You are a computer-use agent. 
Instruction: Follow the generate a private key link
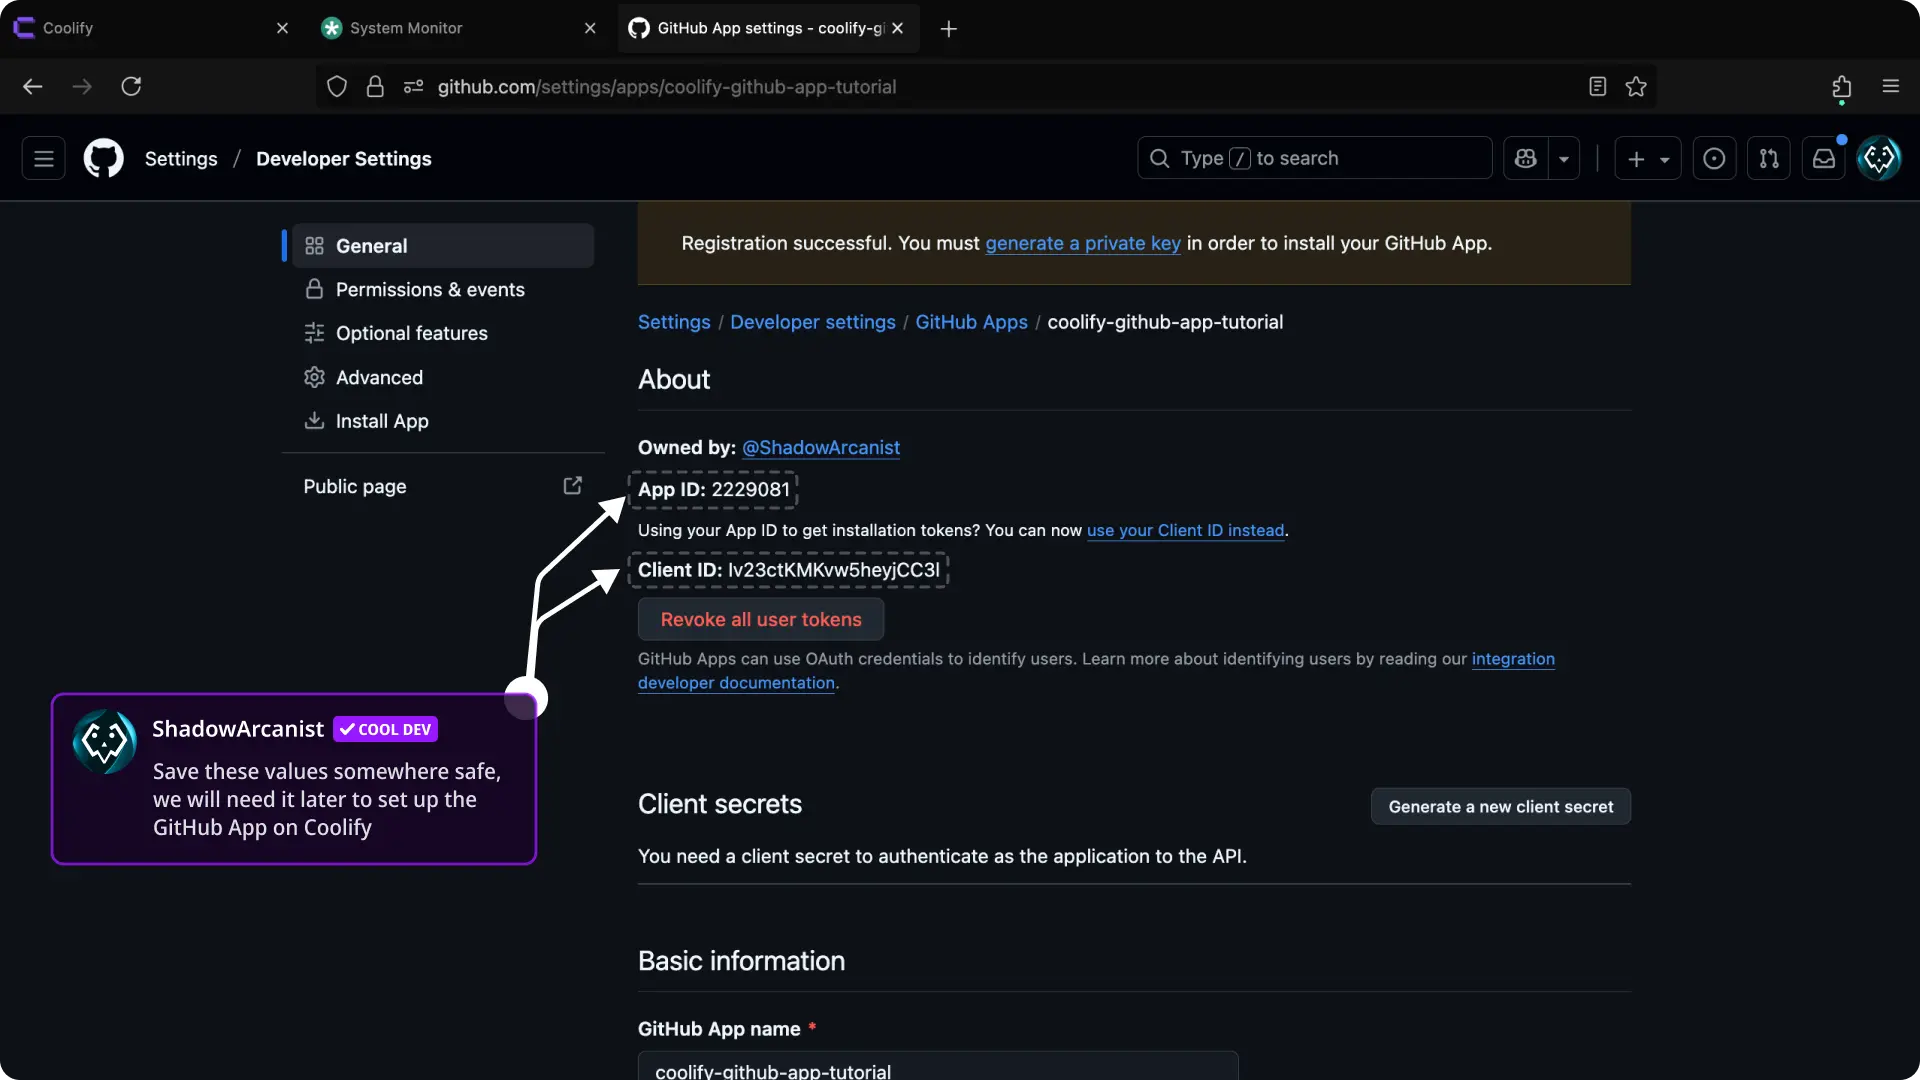(x=1082, y=243)
